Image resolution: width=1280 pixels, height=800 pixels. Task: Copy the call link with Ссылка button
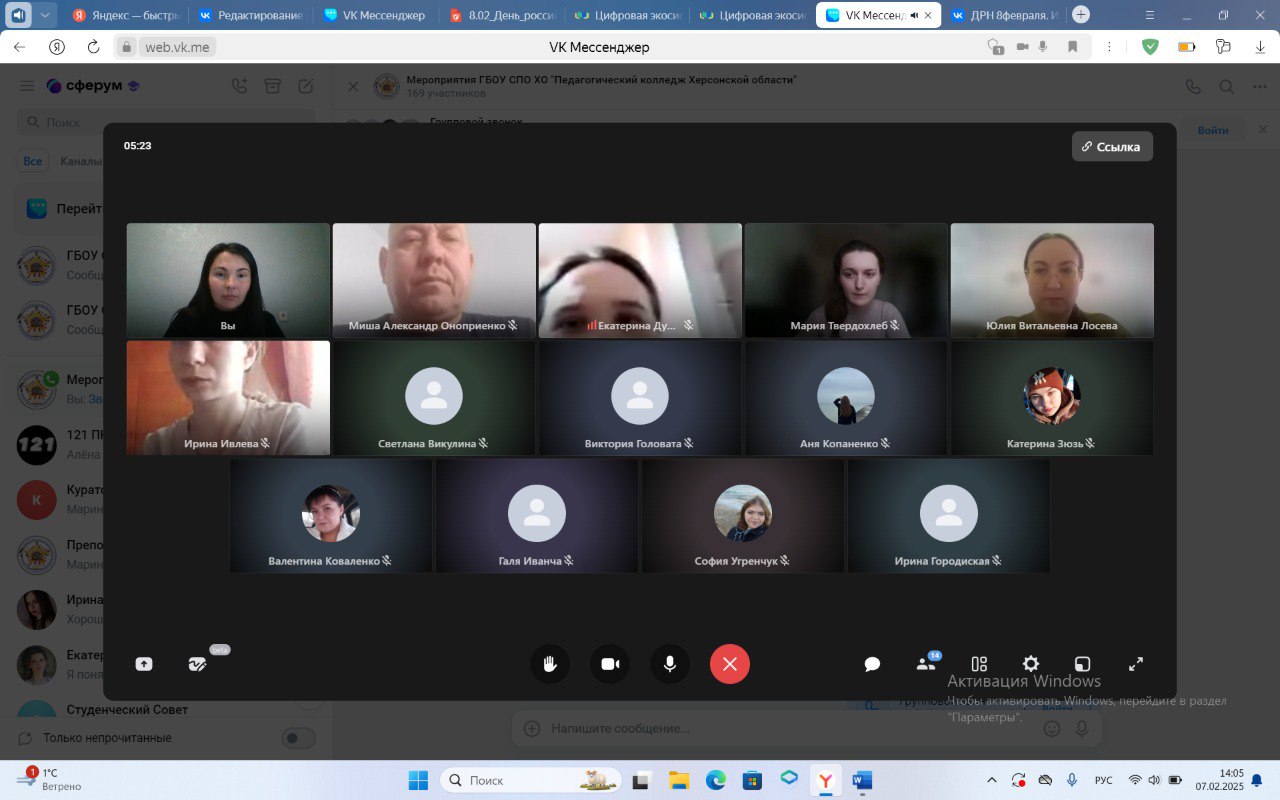coord(1112,146)
